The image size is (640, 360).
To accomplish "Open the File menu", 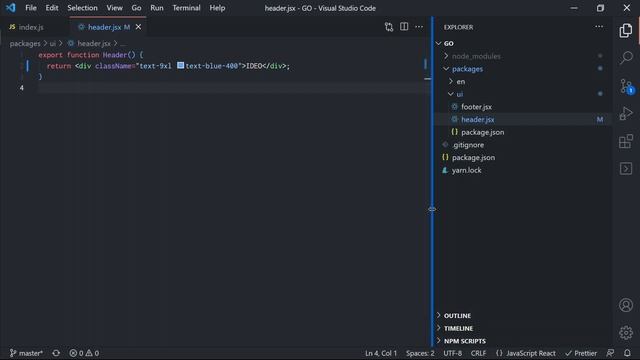I will click(x=31, y=8).
